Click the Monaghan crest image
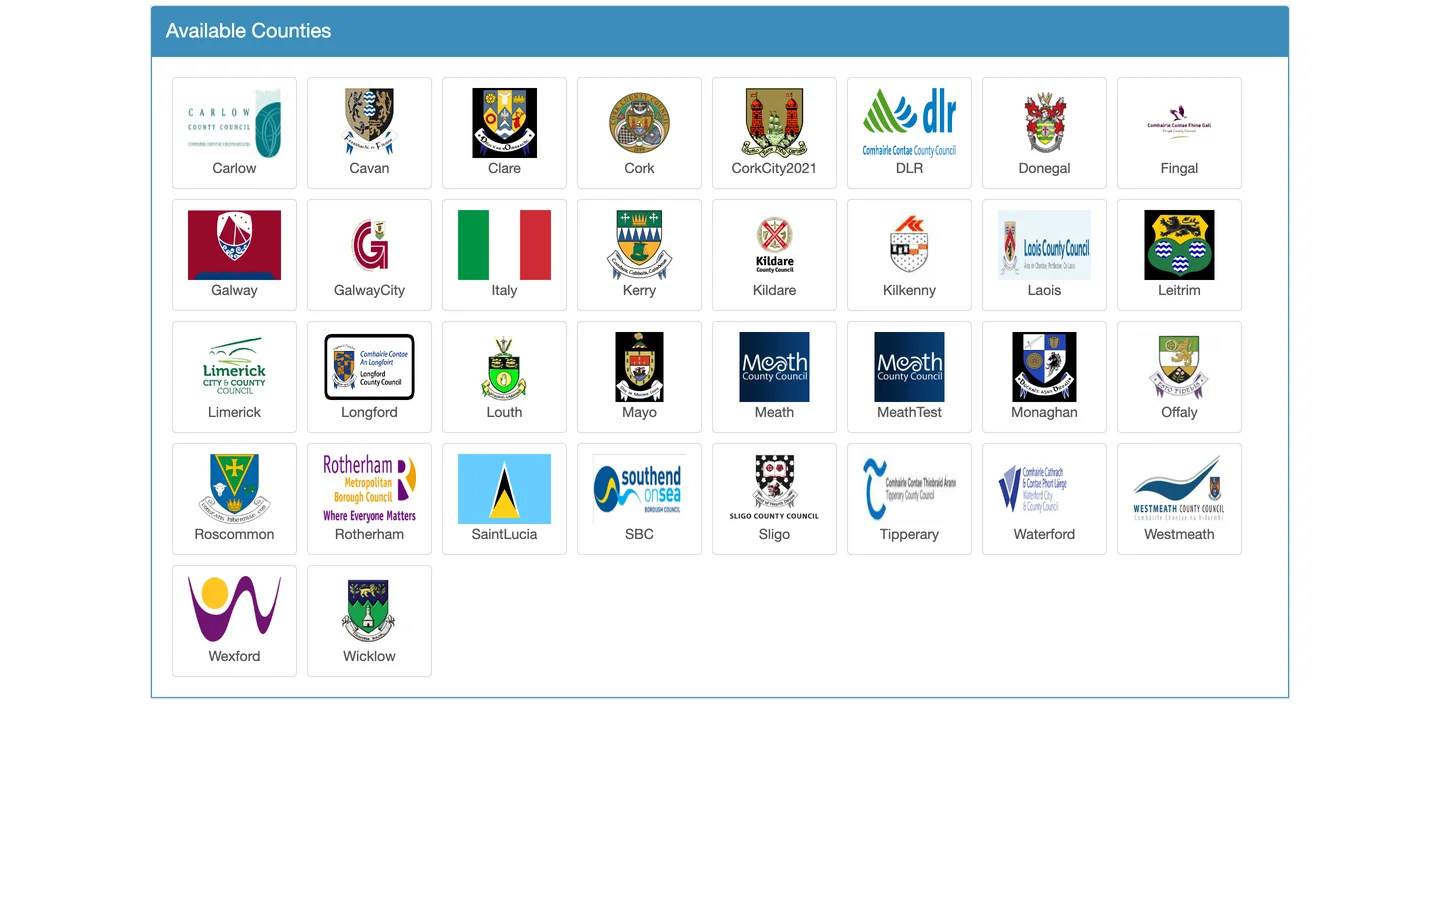Viewport: 1440px width, 900px height. (x=1044, y=367)
